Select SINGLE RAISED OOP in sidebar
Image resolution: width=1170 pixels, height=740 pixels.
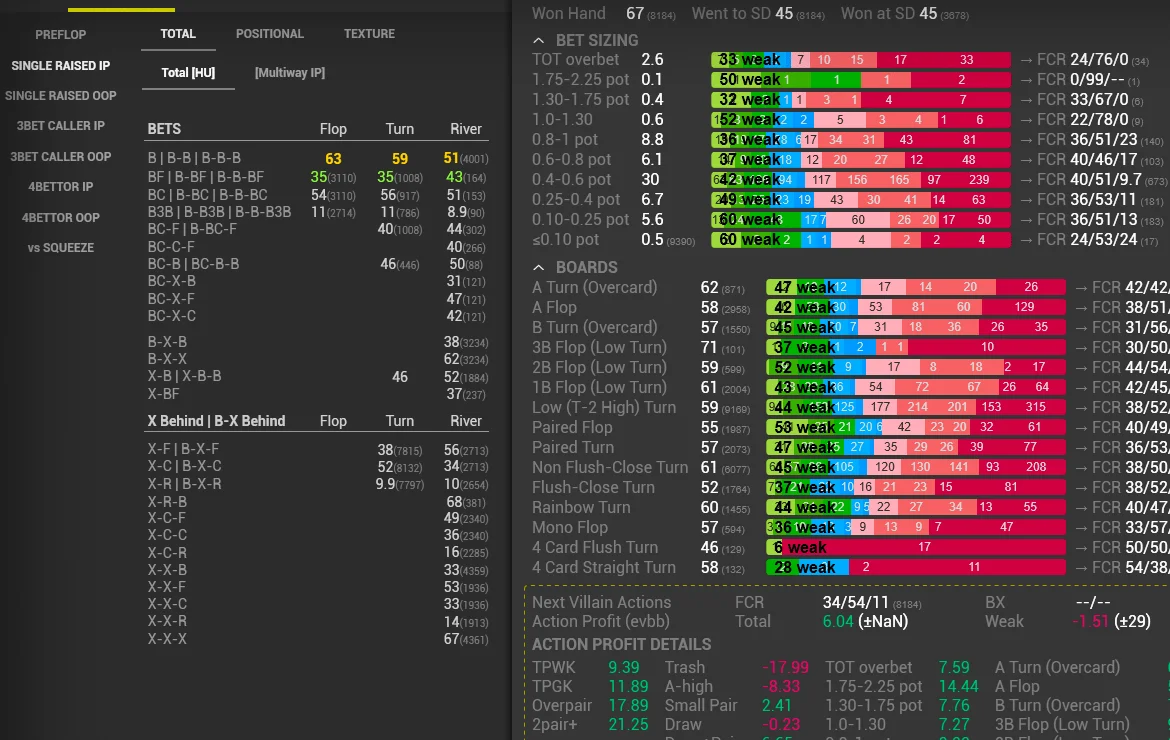tap(61, 96)
